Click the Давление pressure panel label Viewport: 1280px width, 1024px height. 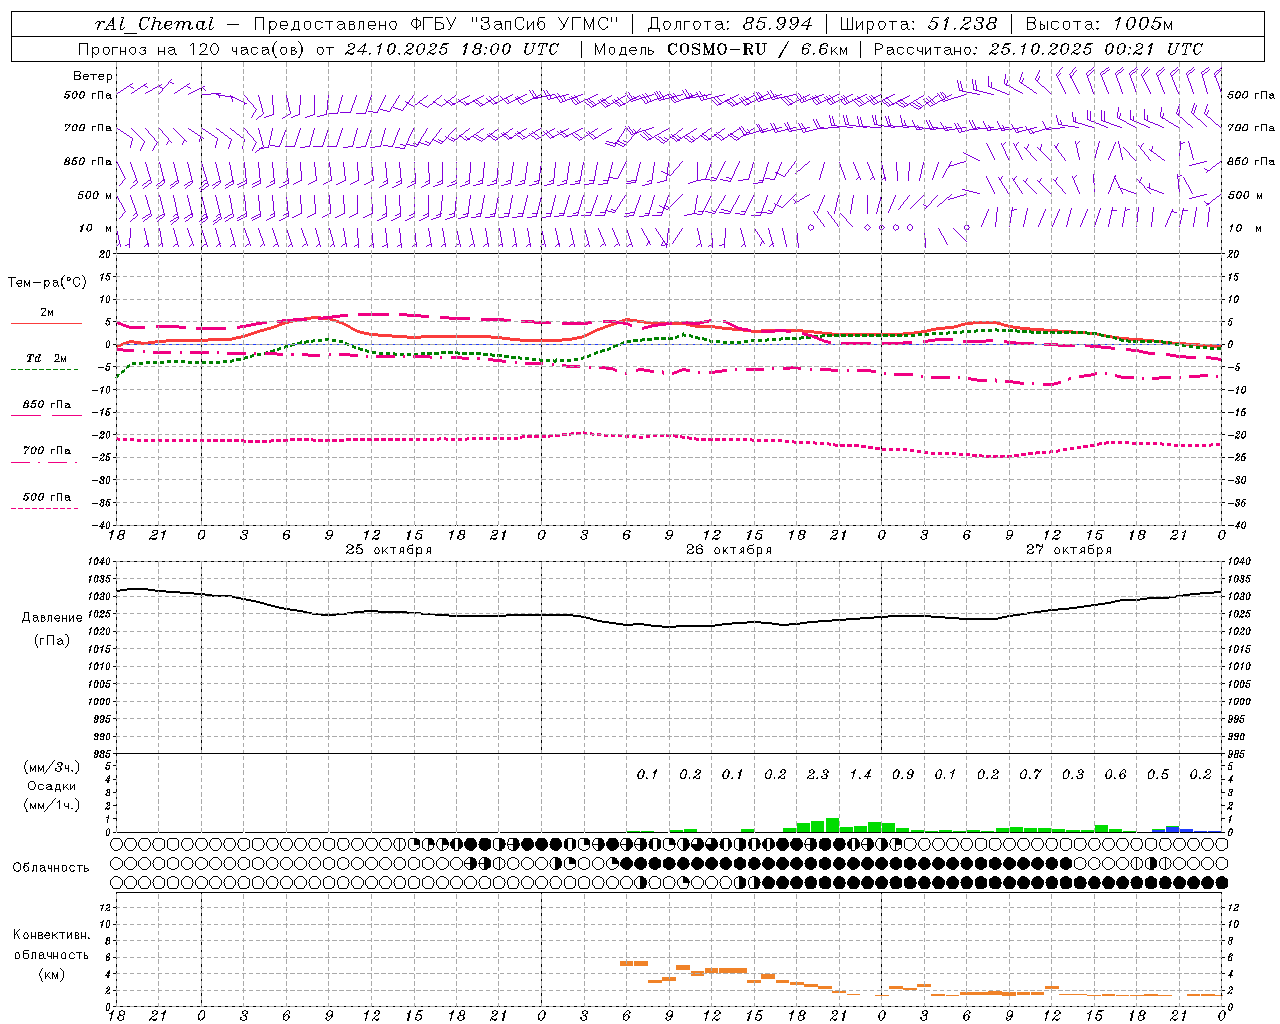[51, 618]
